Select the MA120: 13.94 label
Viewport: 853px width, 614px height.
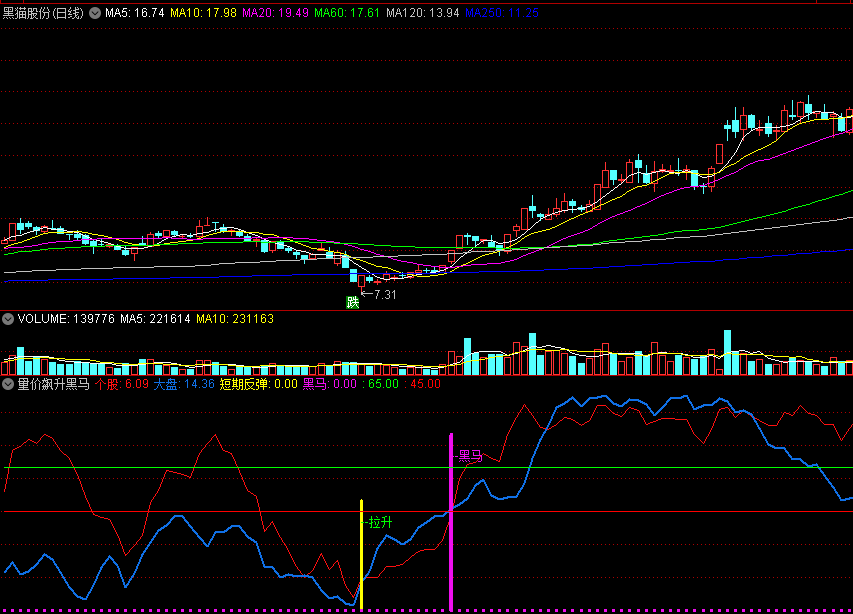pos(423,13)
